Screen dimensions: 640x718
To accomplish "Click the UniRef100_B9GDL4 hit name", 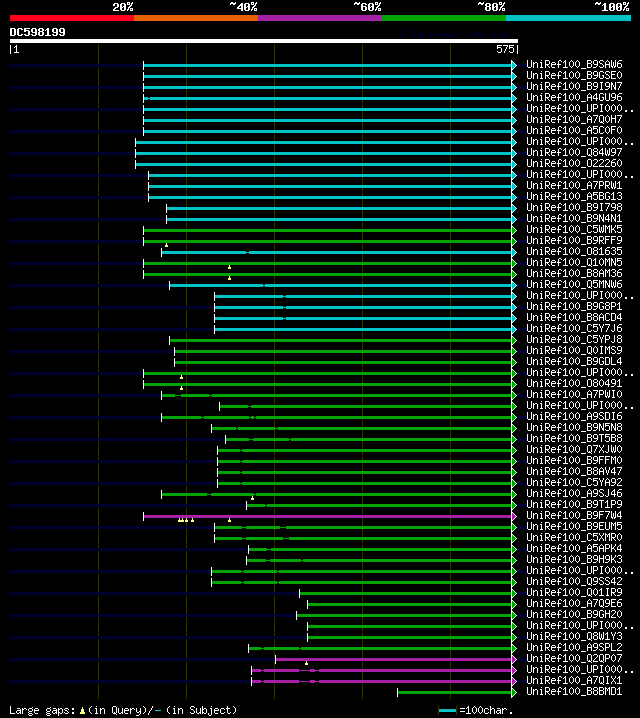I will (574, 361).
